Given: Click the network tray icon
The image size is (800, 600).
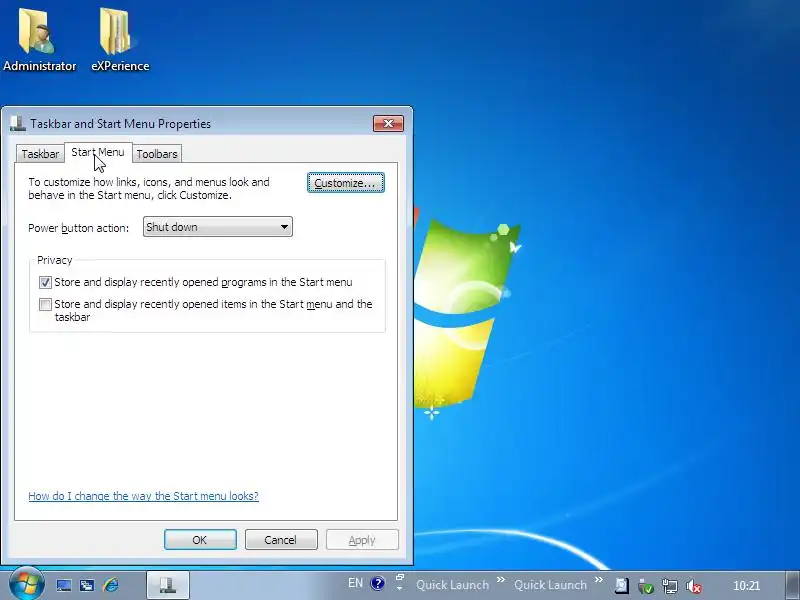Looking at the screenshot, I should point(669,586).
